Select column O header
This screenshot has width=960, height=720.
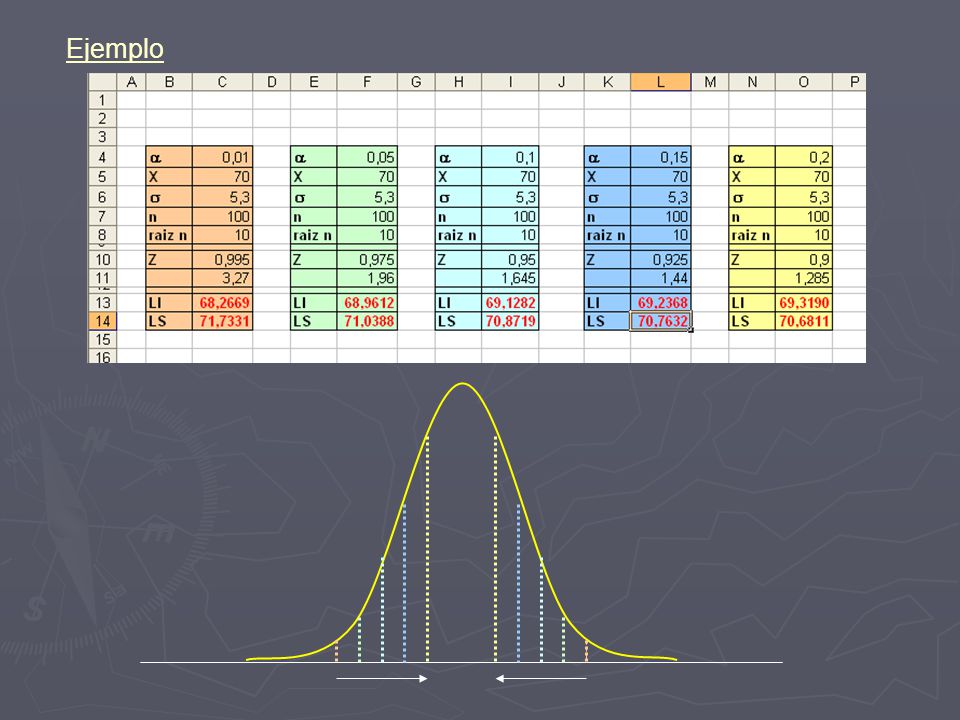point(804,82)
